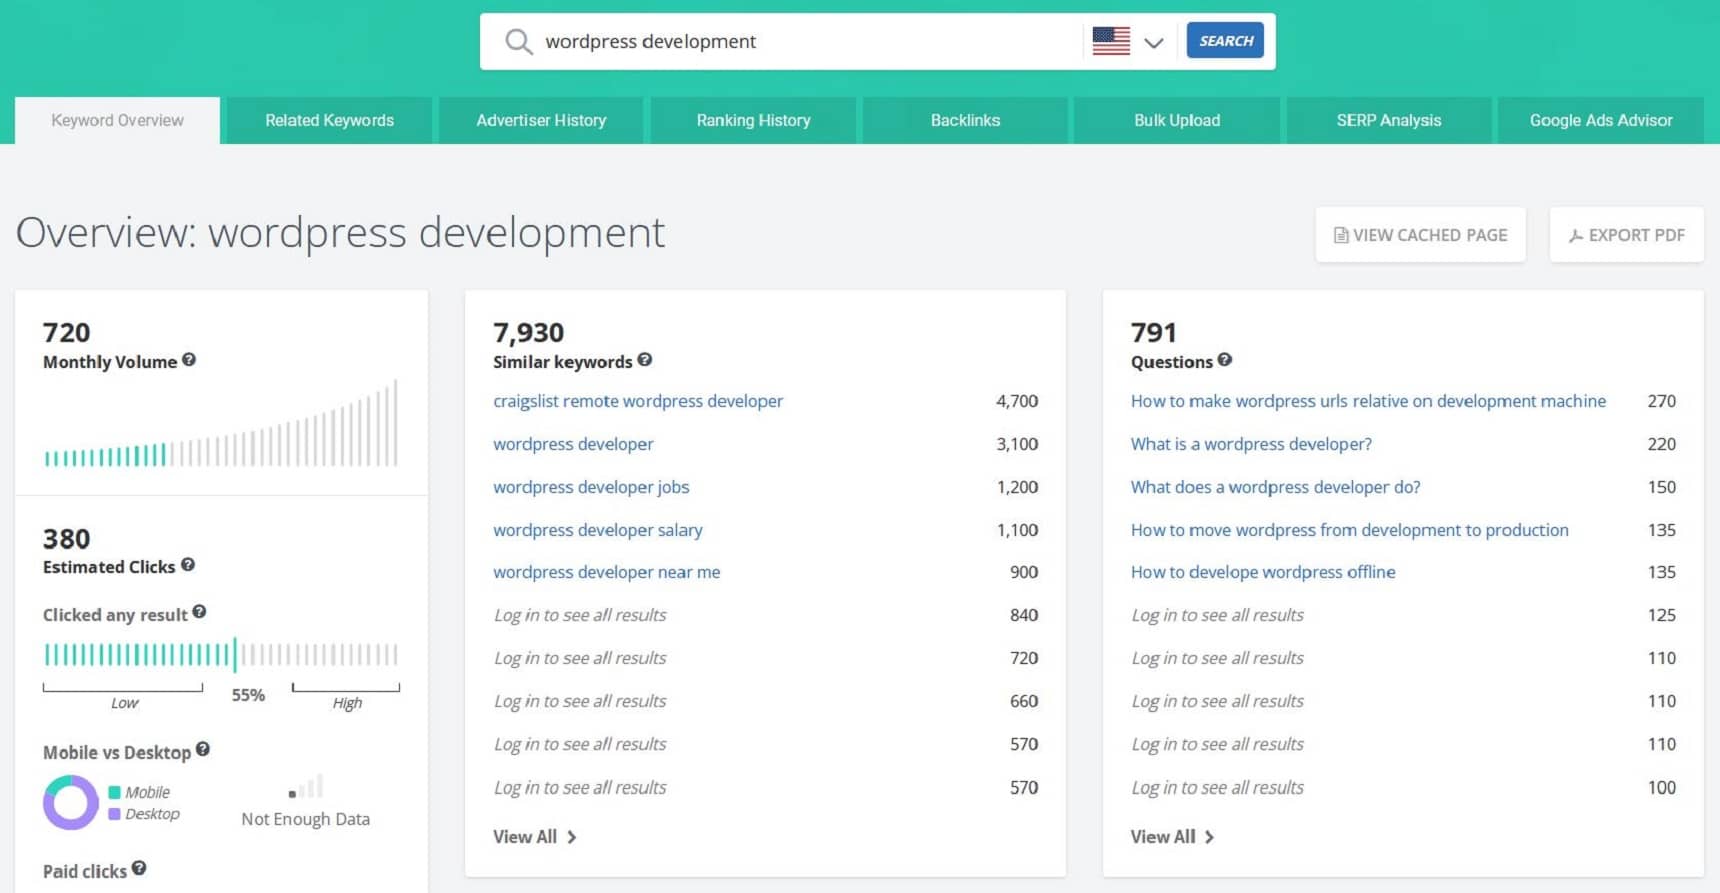Click the Monthly Volume help icon

point(189,360)
